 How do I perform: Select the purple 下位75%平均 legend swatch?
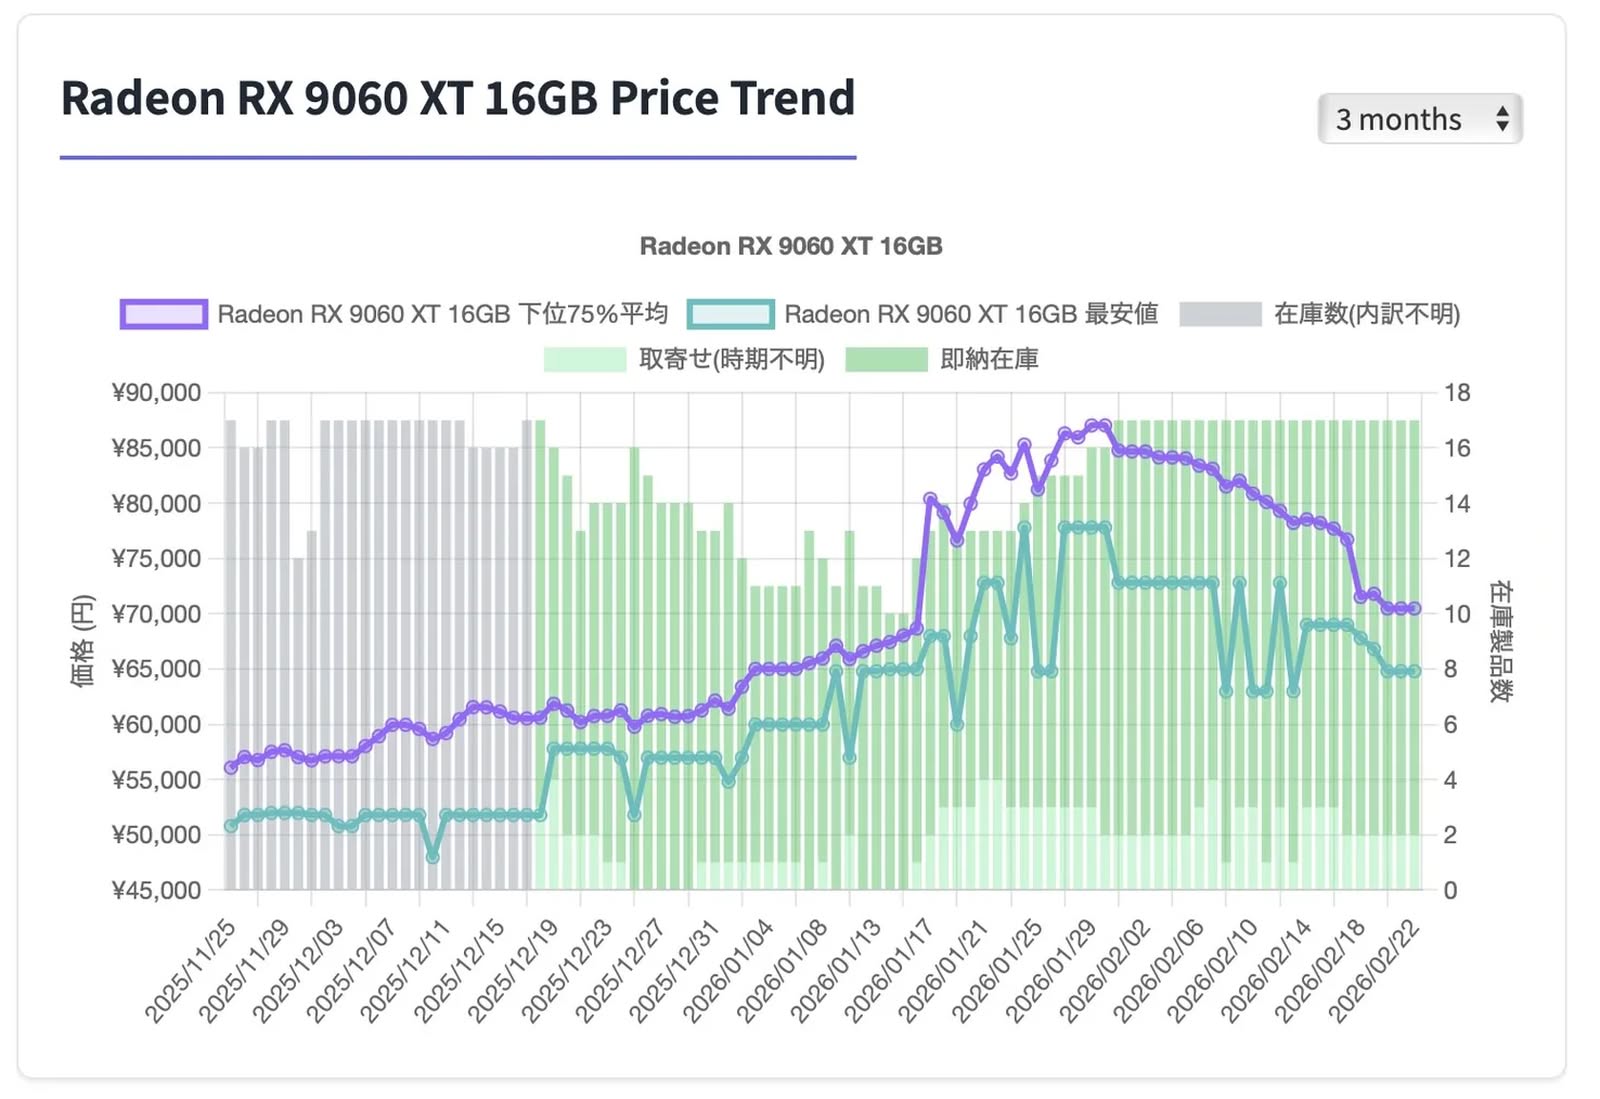tap(163, 313)
